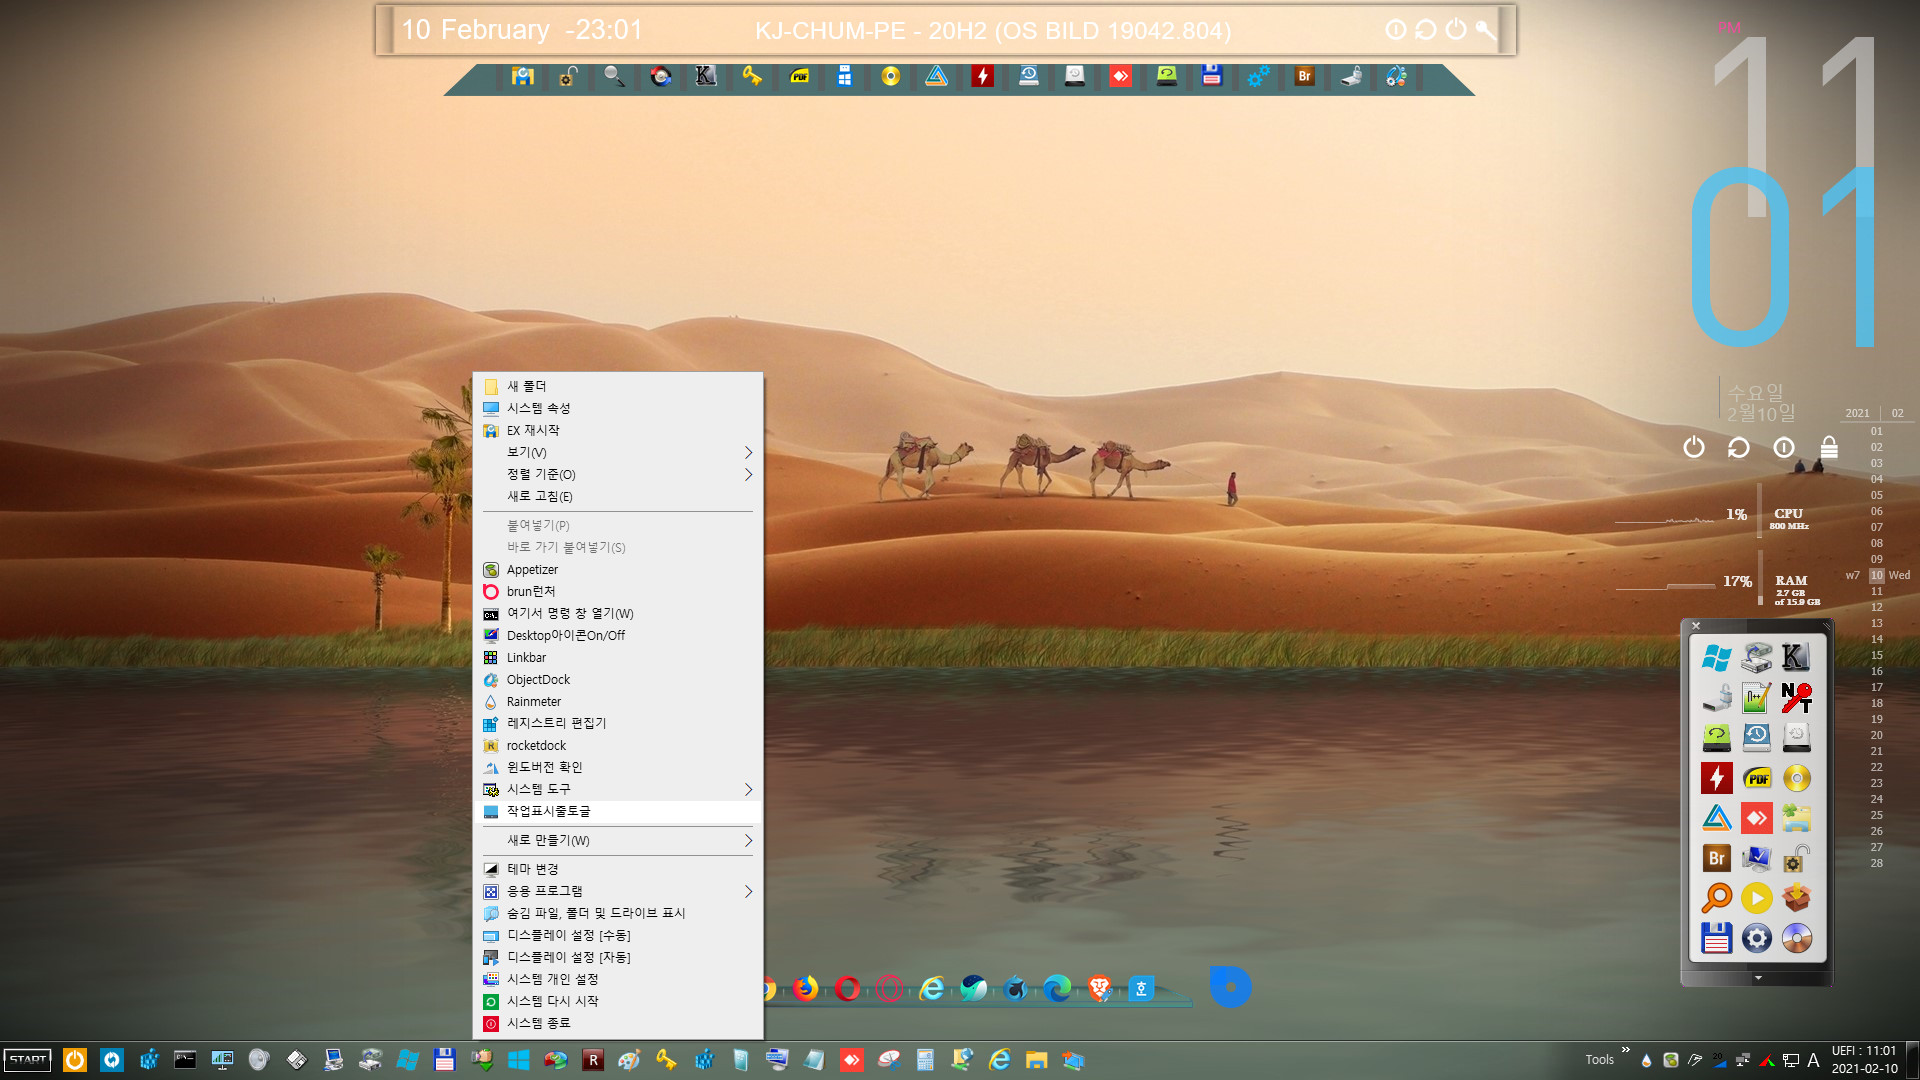Open the clover folder icon in the side launcher

(x=1796, y=818)
